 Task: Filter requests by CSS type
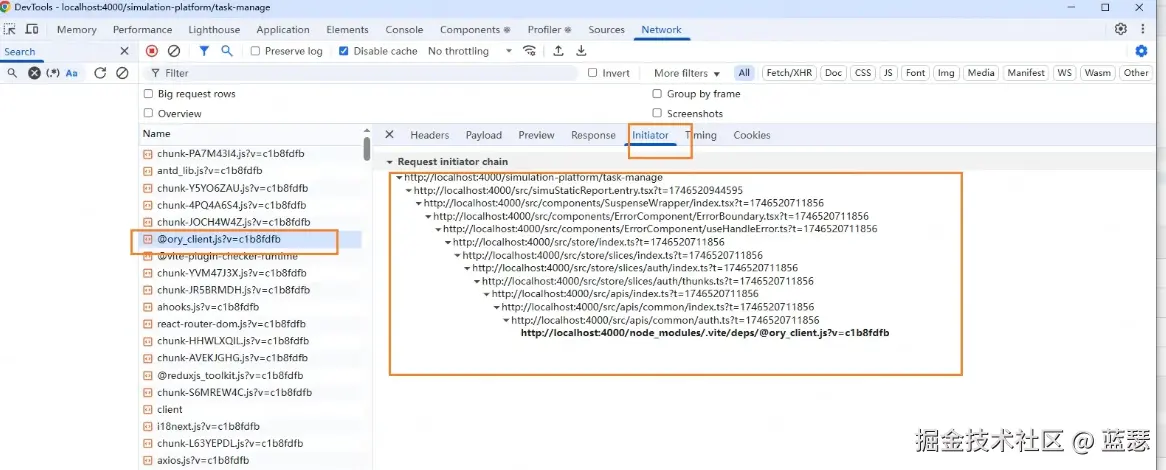(x=863, y=73)
